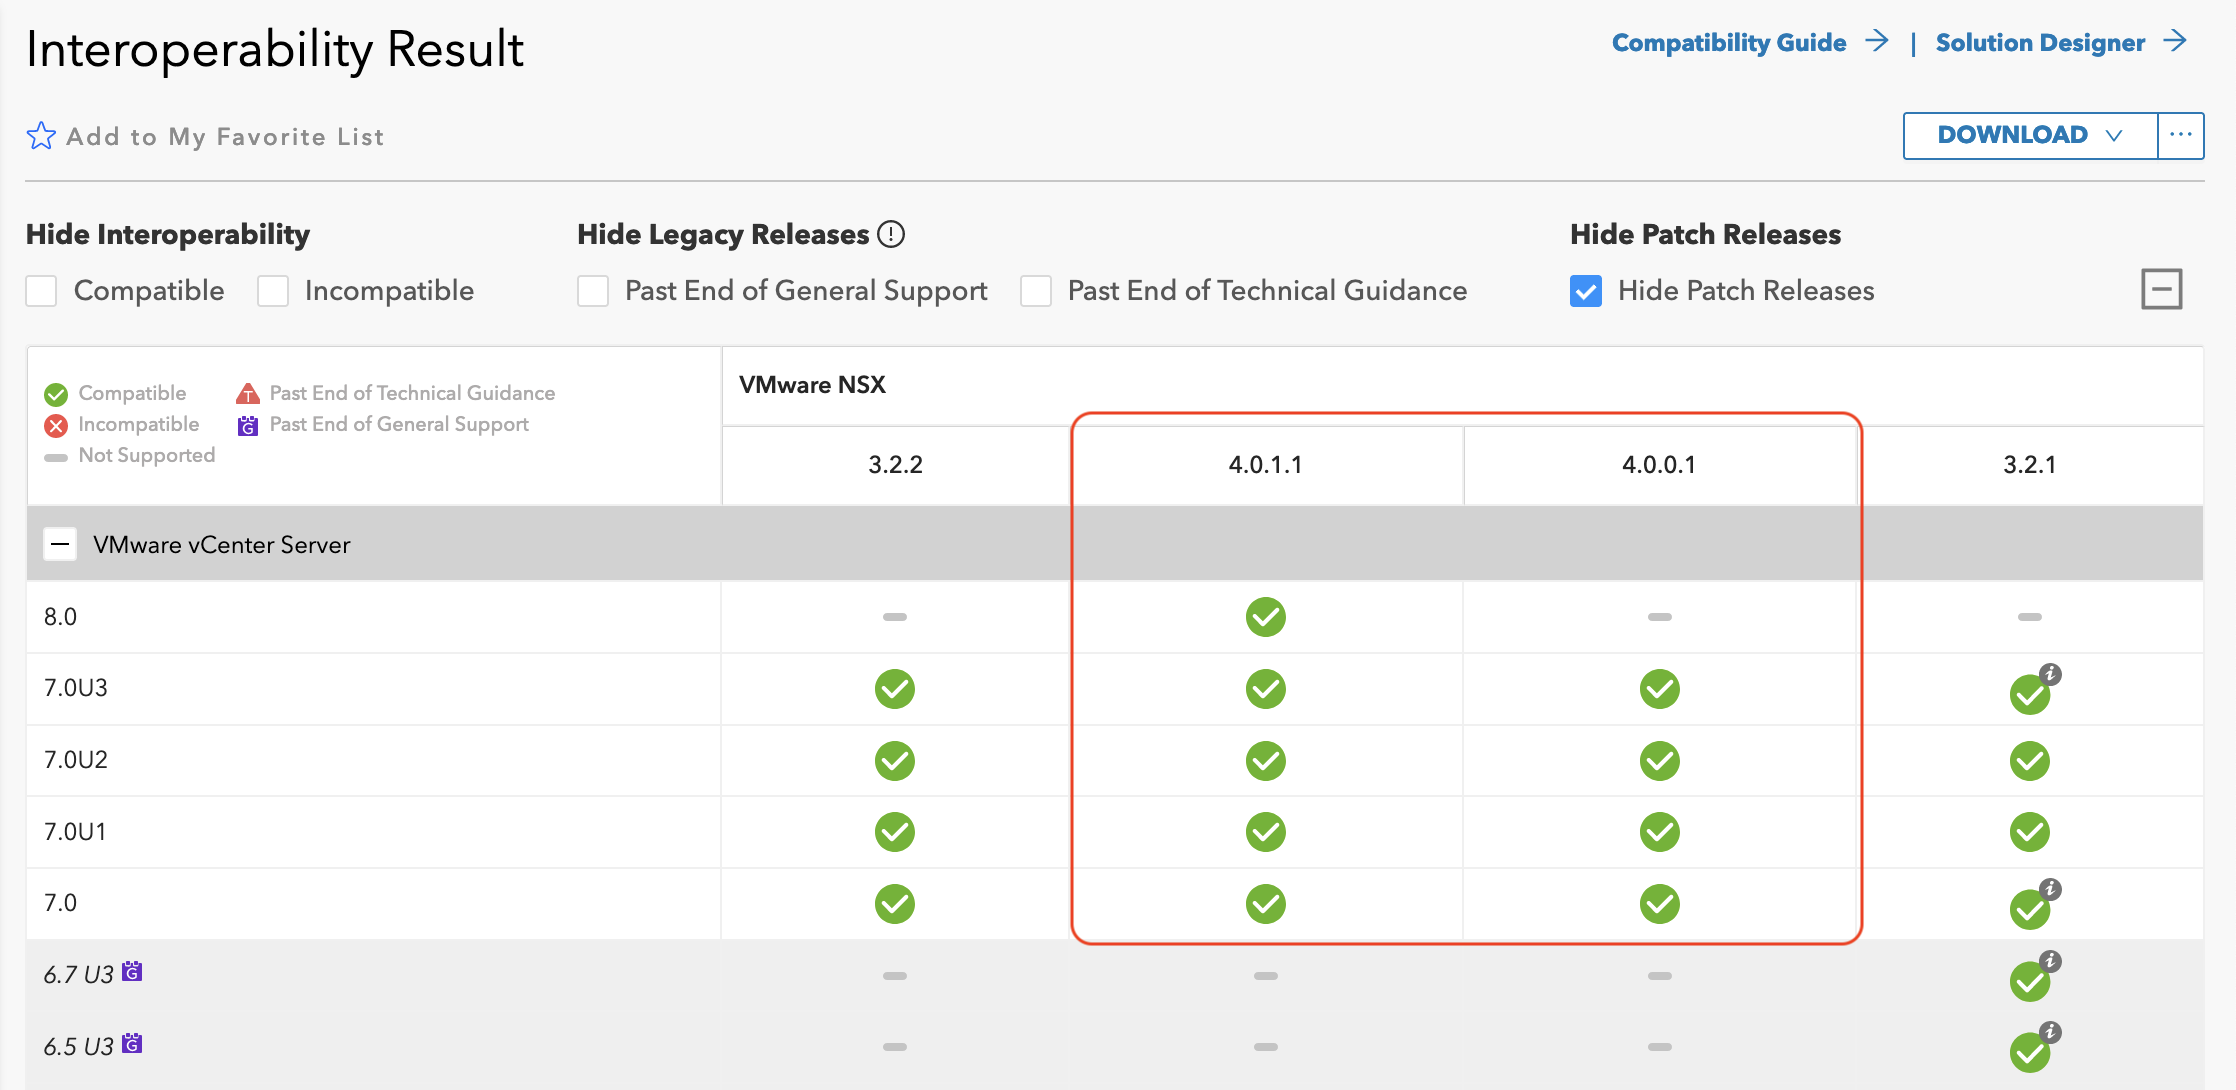Select the vCenter 6.5 U3 row label
This screenshot has width=2236, height=1090.
pos(78,1047)
